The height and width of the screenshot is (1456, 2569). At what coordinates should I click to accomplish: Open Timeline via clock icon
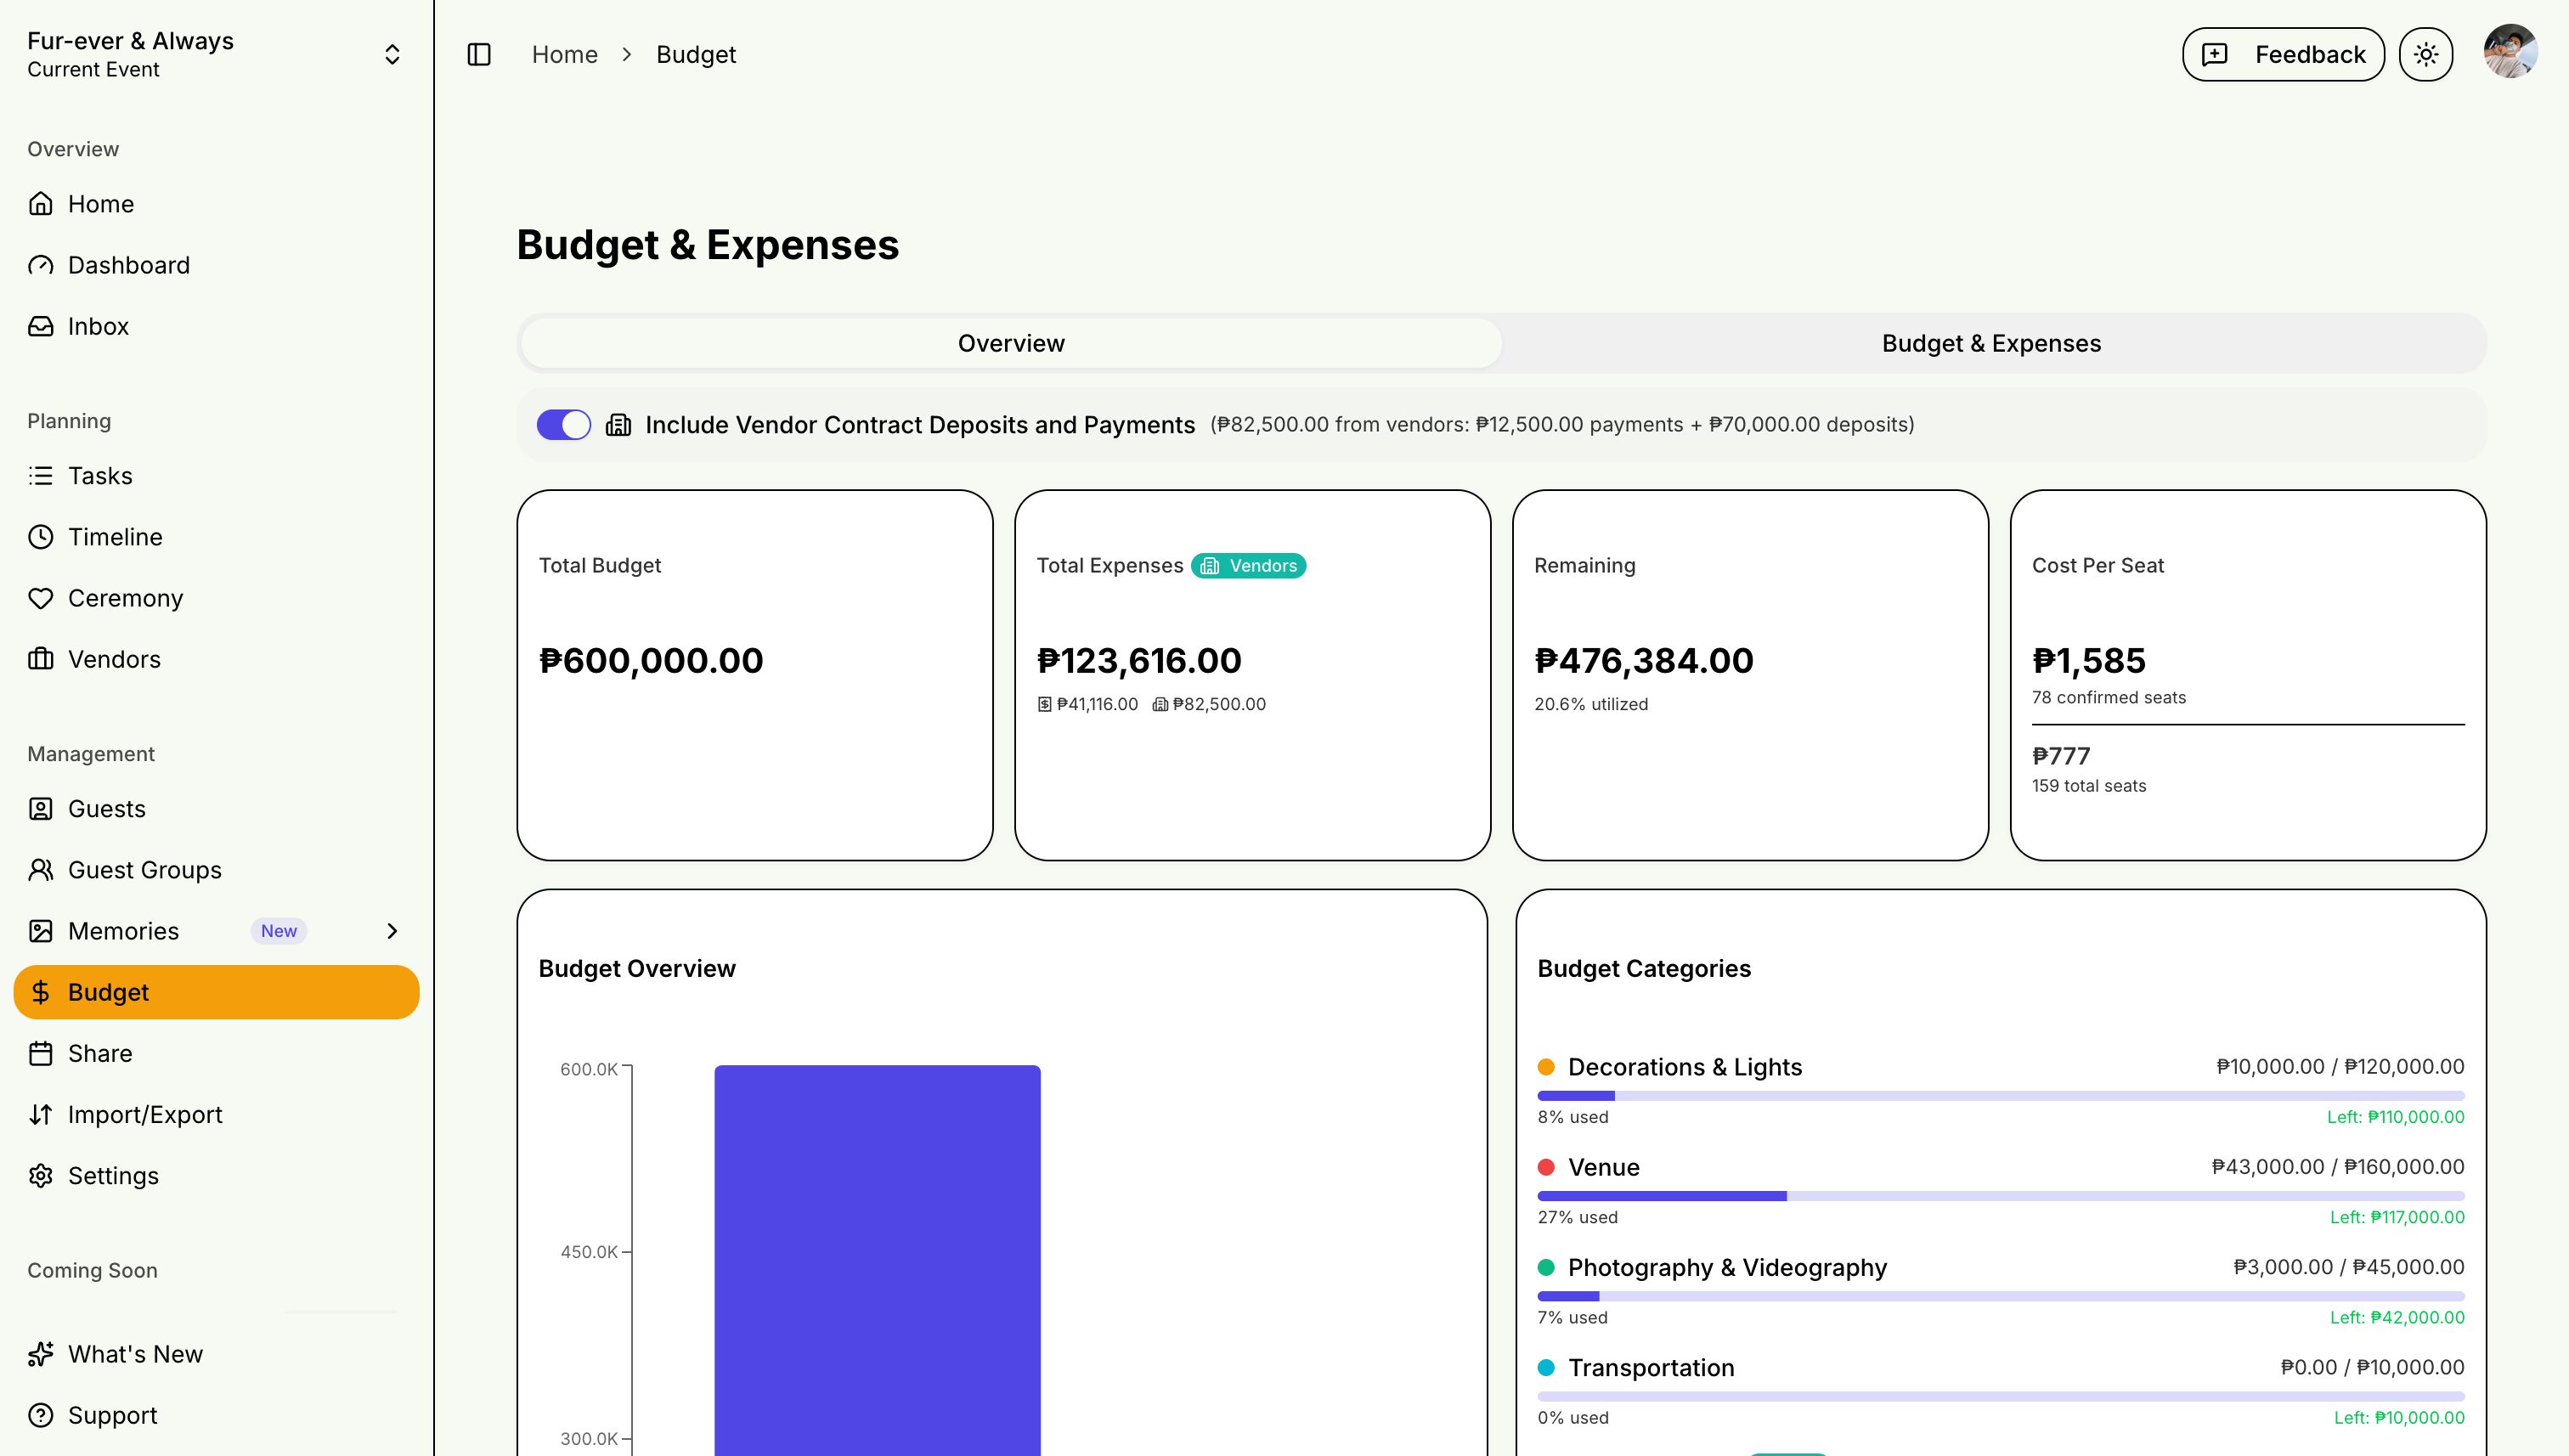[41, 537]
